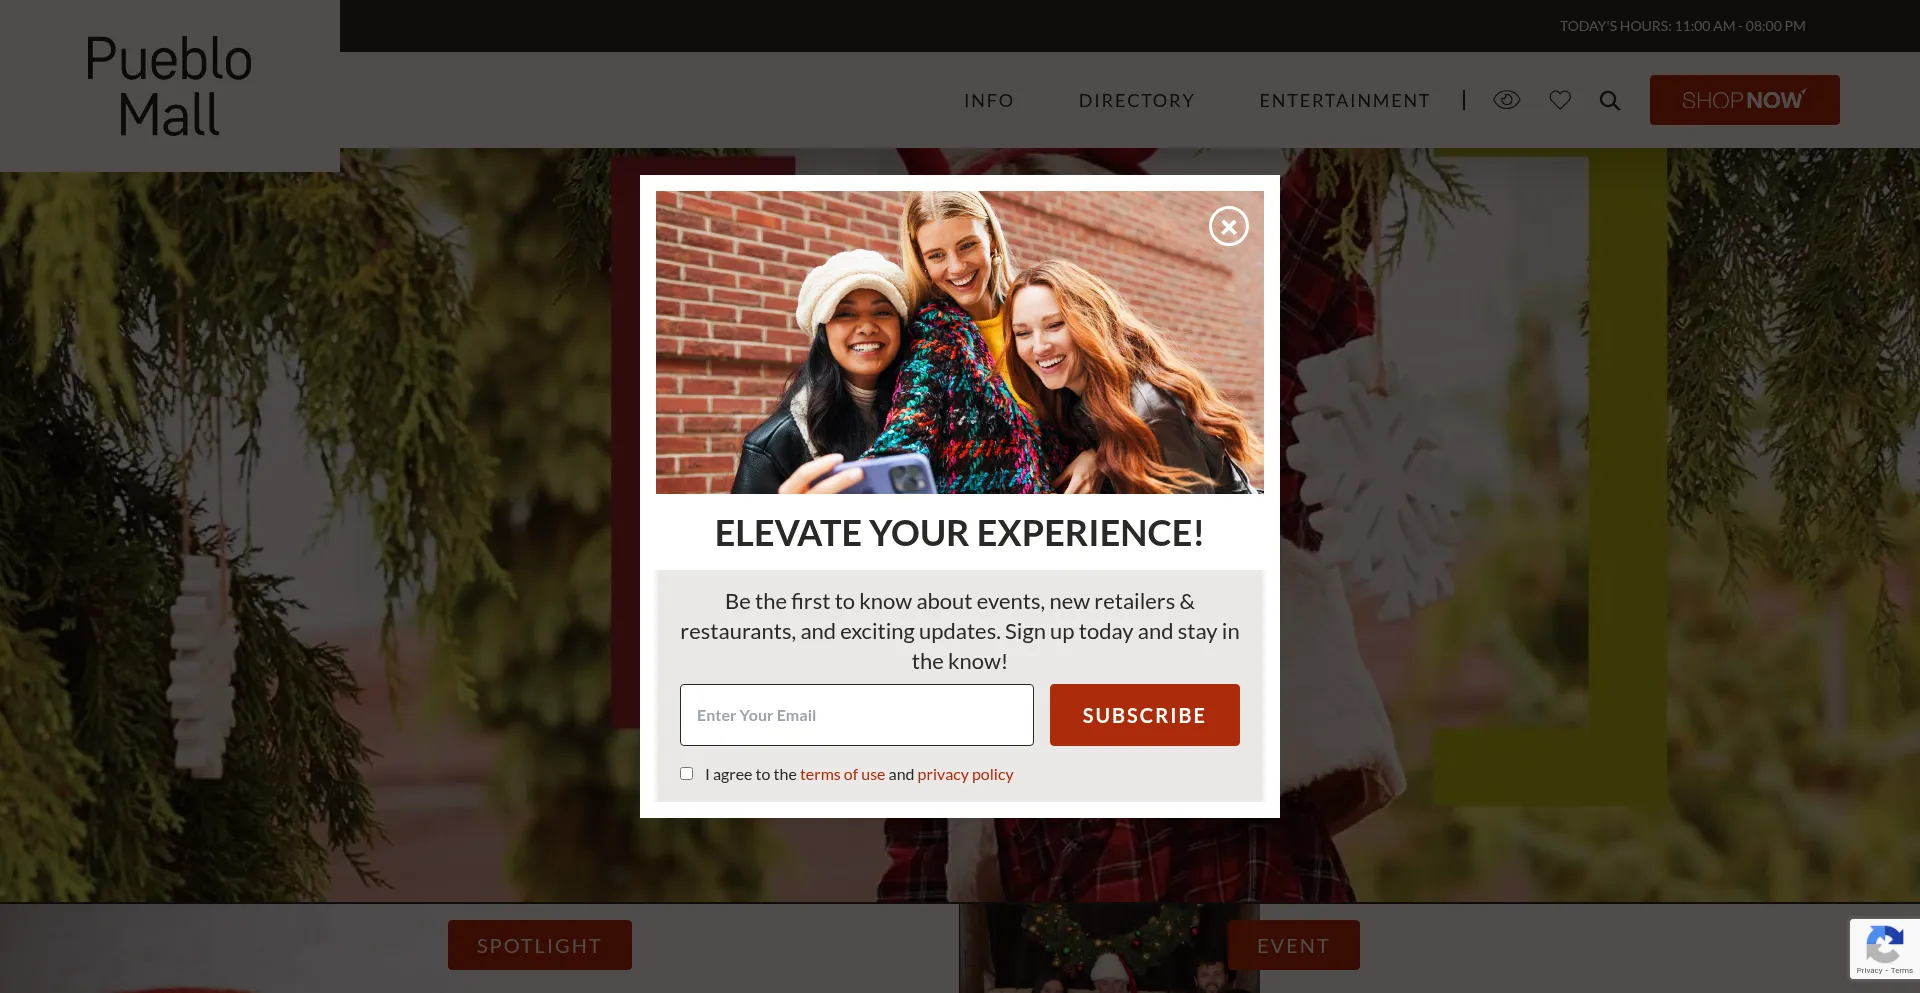Click the event photo thumbnail below
Image resolution: width=1920 pixels, height=993 pixels.
tap(1108, 948)
